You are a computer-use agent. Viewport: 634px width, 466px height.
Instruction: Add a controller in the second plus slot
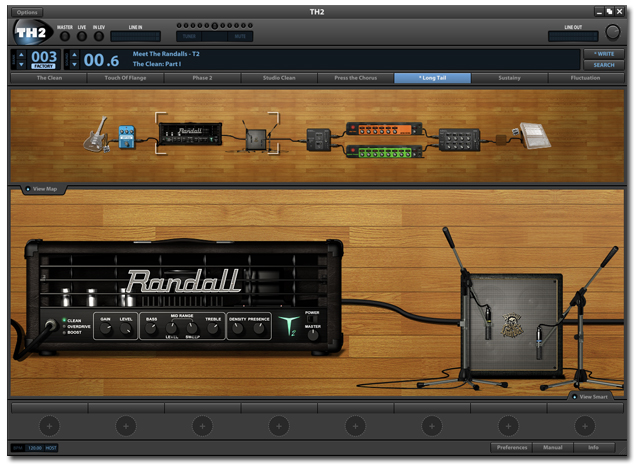pos(126,426)
